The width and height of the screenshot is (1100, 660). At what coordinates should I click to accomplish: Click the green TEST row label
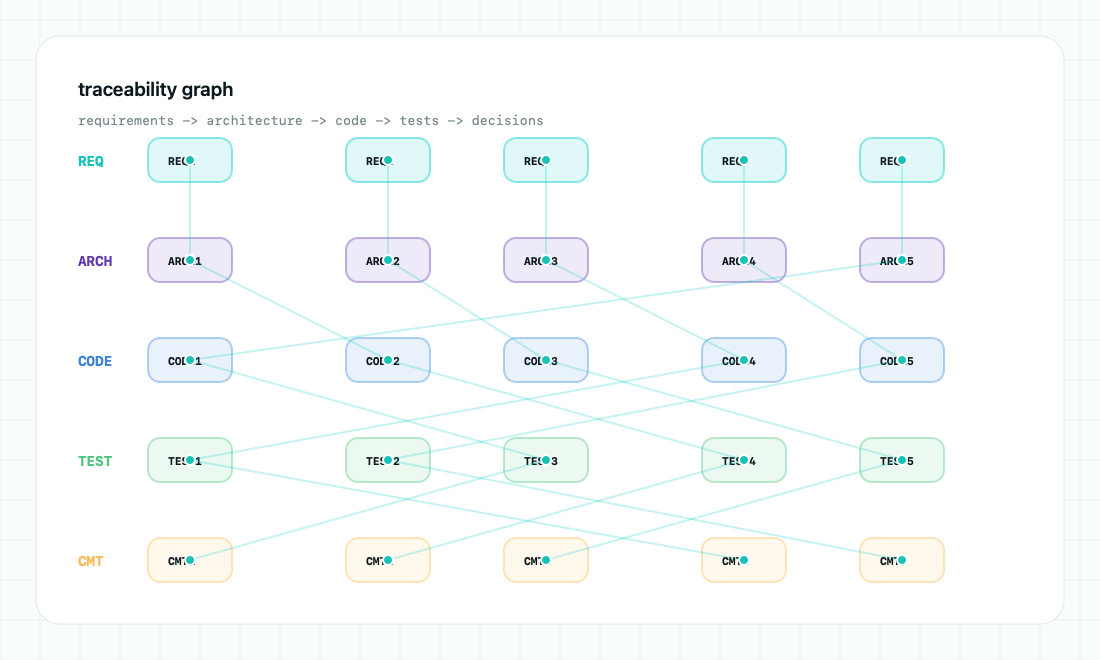(x=95, y=461)
